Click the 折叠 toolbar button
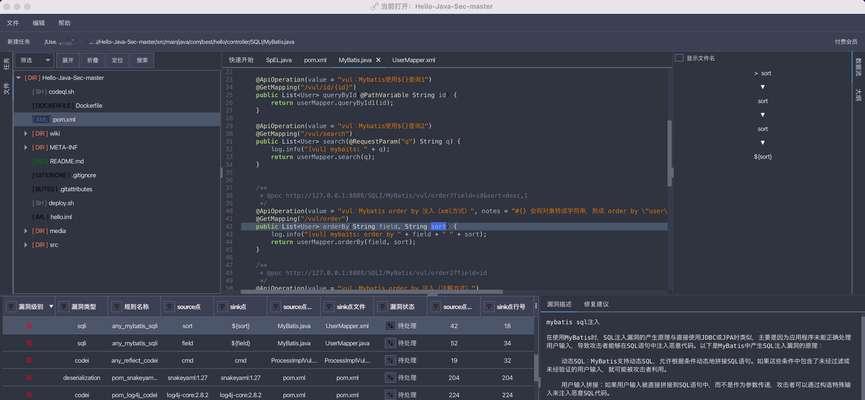 92,60
